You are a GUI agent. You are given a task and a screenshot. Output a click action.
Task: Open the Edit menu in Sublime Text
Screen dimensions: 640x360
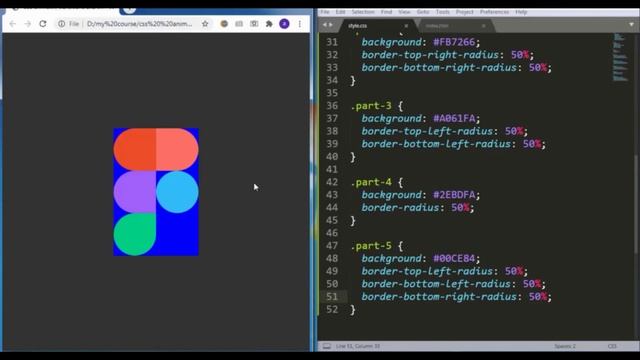pyautogui.click(x=340, y=12)
